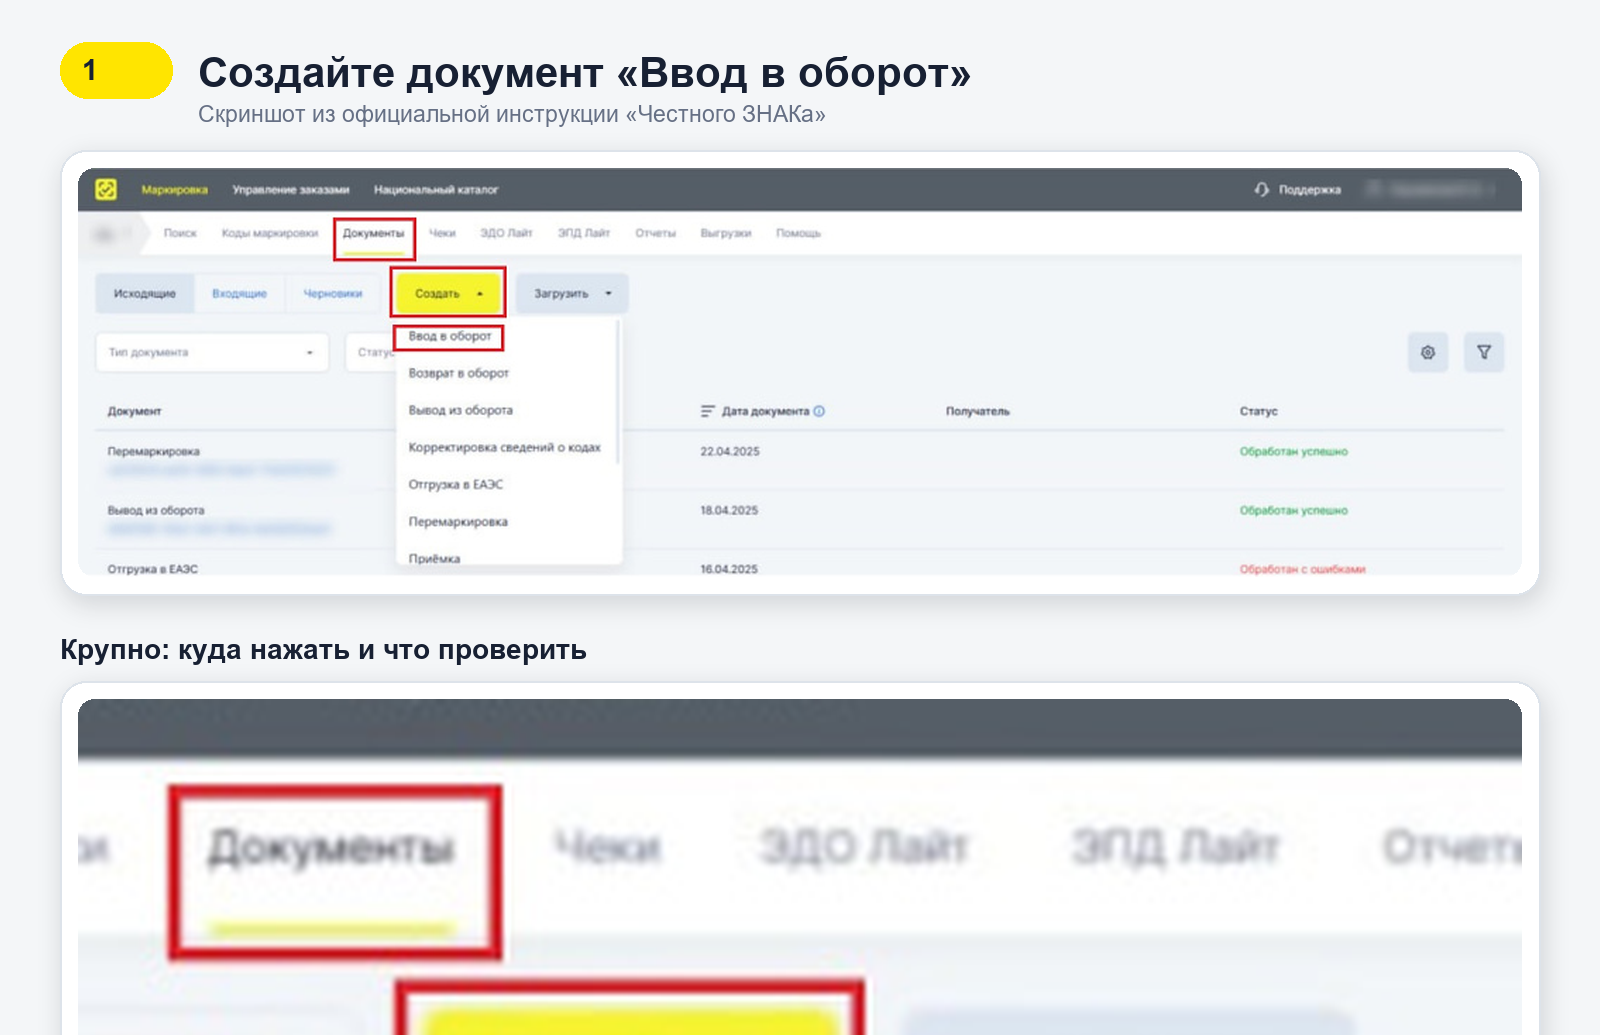Screen dimensions: 1600x1035
Task: Click the date 22.04.2025
Action: tap(730, 451)
